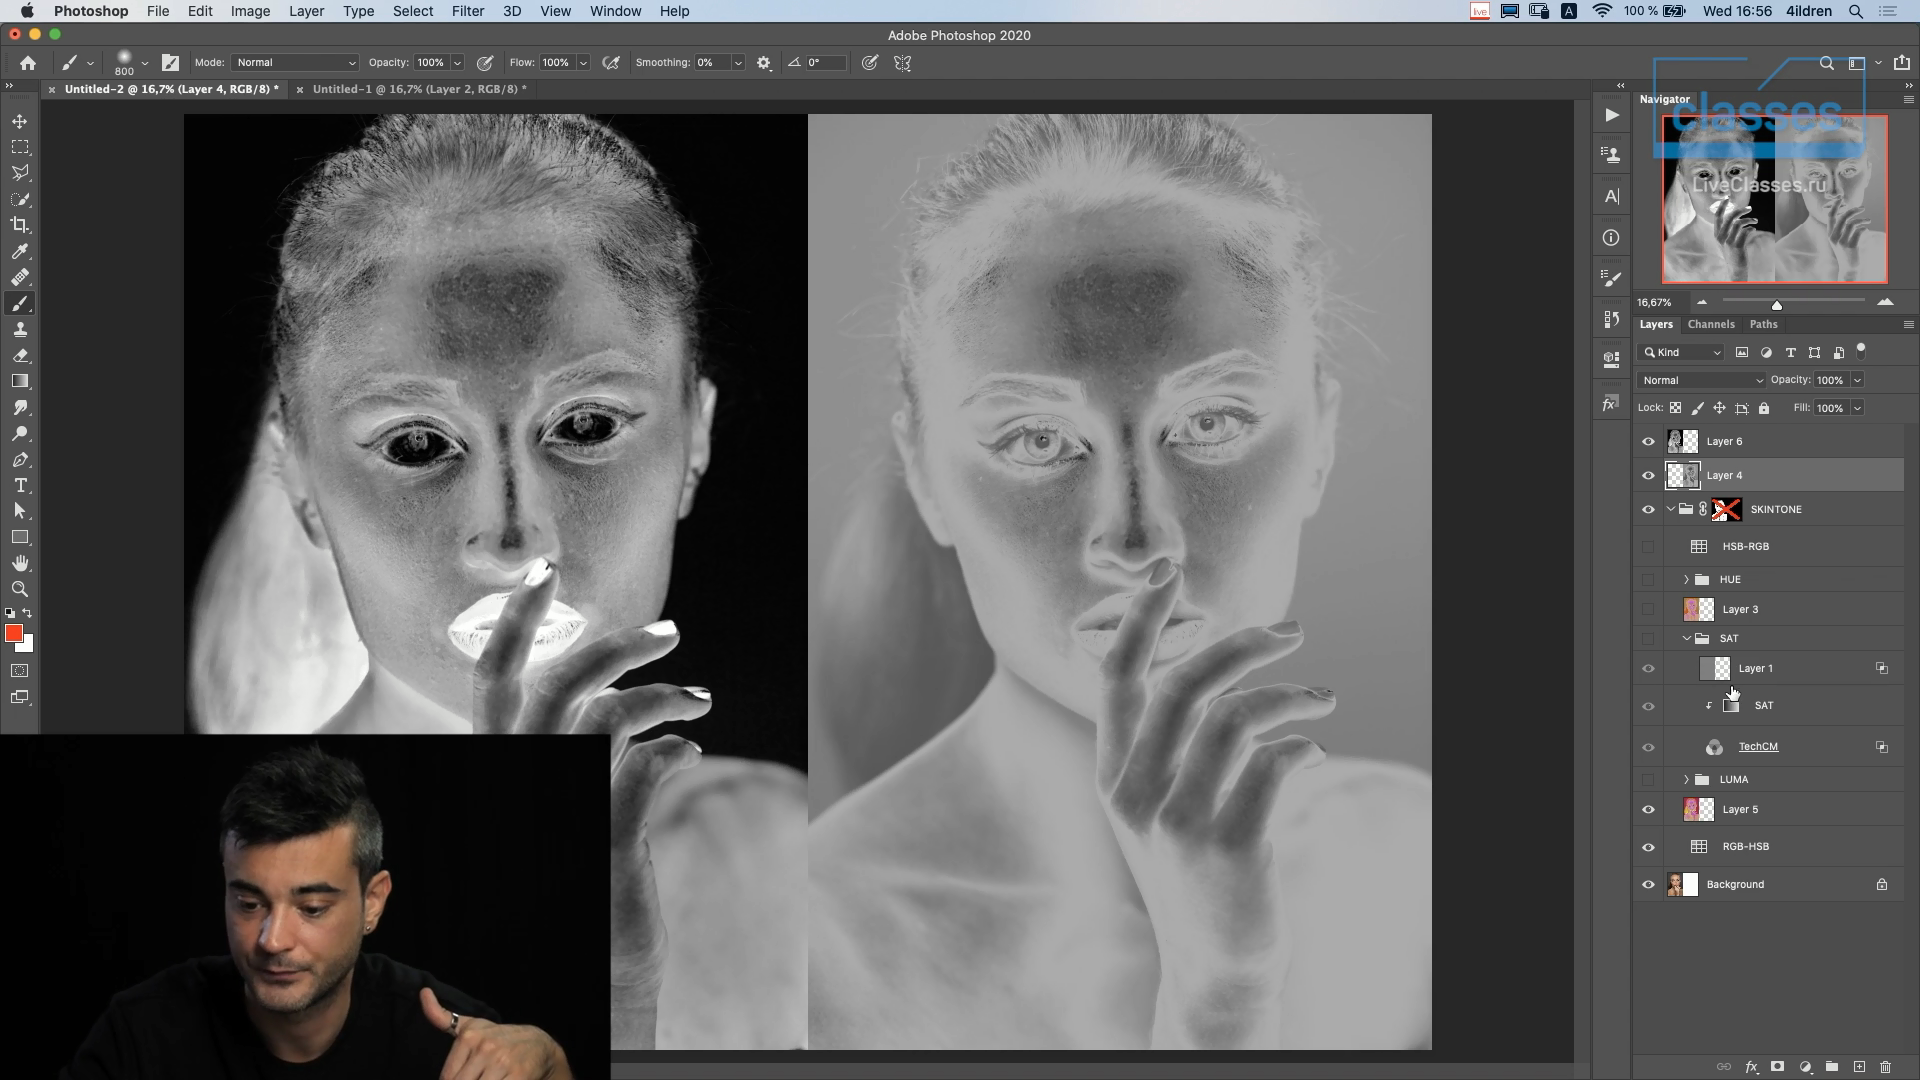Select the Crop tool
1920x1080 pixels.
[x=20, y=225]
